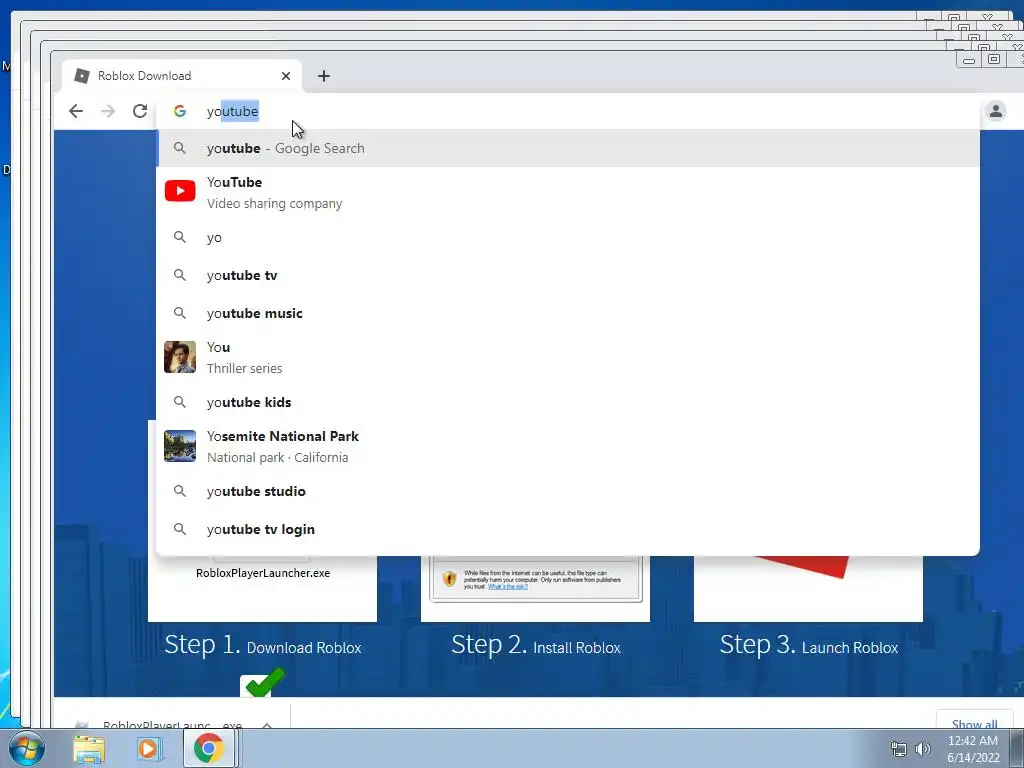This screenshot has width=1024, height=768.
Task: Select the Roblox Download tab
Action: [182, 76]
